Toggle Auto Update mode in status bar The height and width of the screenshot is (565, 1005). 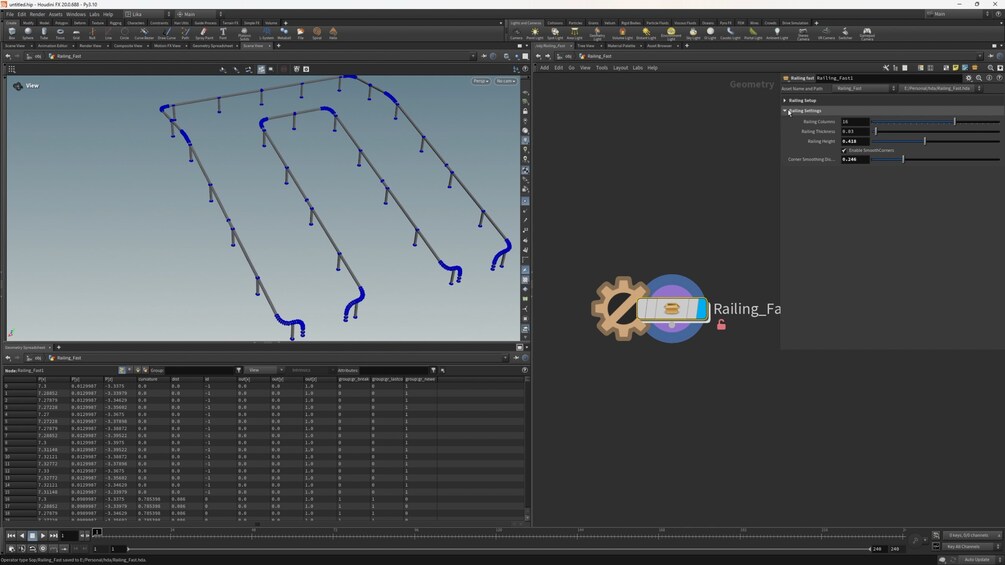click(x=977, y=560)
